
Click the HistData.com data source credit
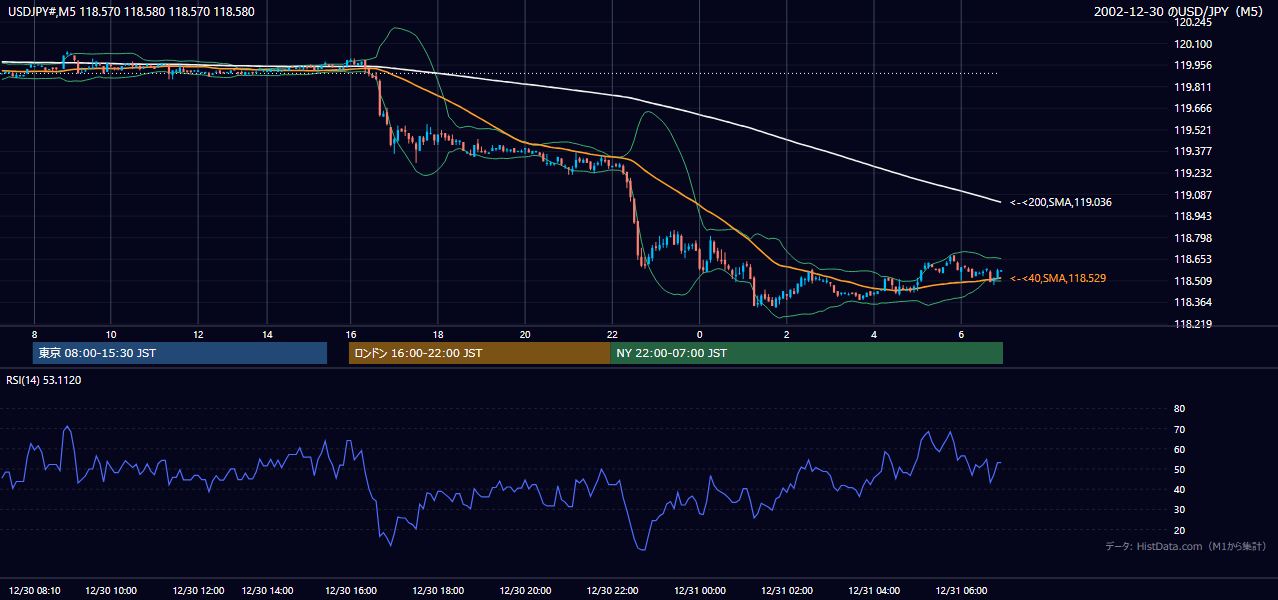pyautogui.click(x=1186, y=546)
